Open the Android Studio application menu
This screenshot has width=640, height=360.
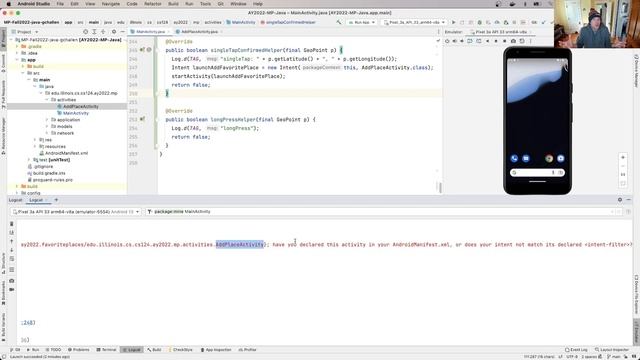[x=33, y=4]
